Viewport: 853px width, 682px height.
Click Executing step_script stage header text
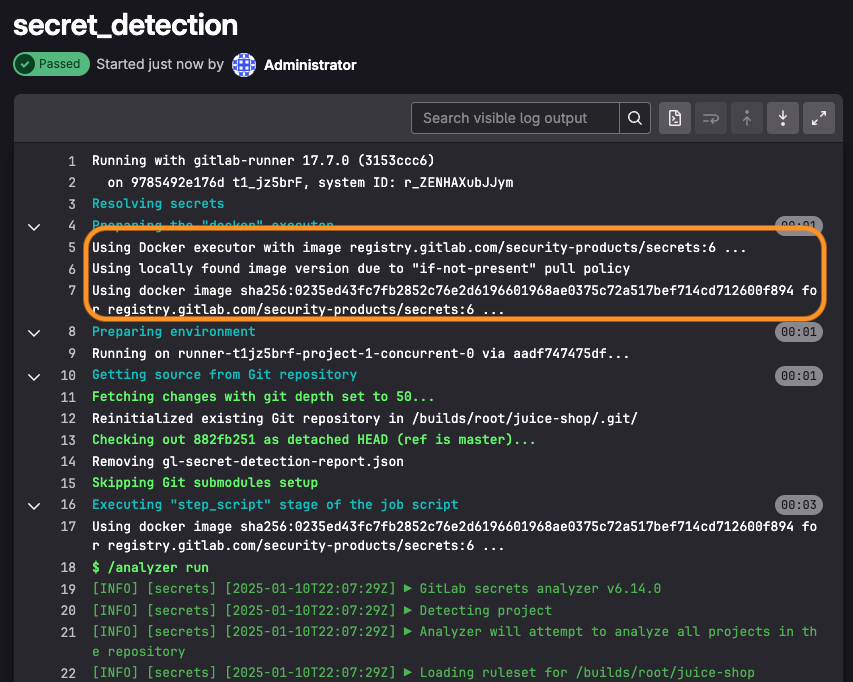pos(275,505)
